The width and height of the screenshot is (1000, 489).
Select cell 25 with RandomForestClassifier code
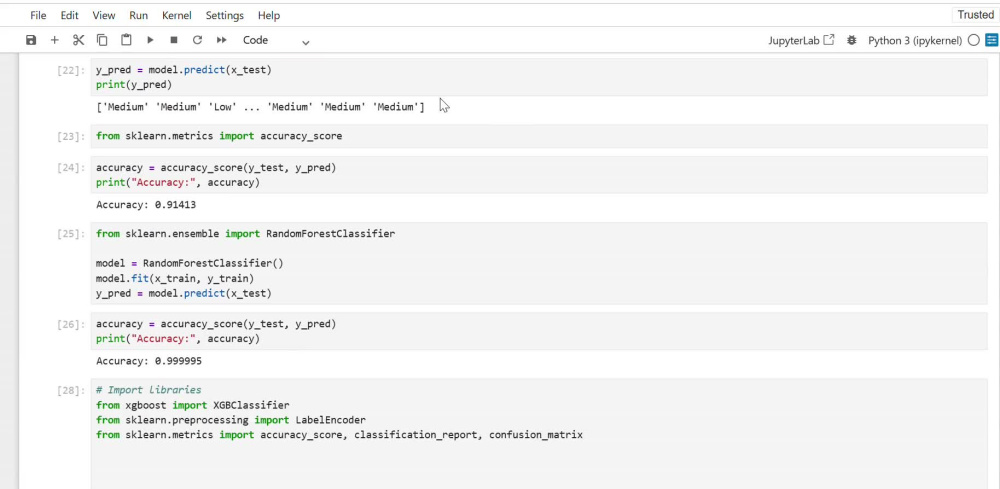[x=538, y=263]
